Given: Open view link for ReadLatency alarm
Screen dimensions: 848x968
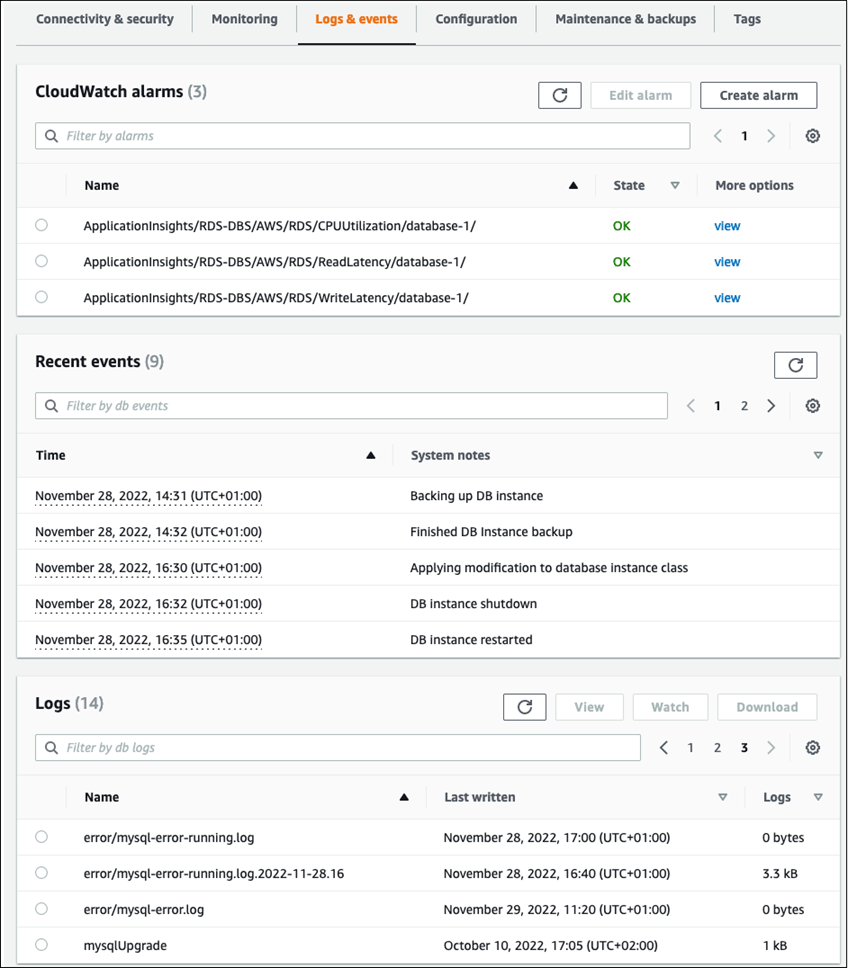Looking at the screenshot, I should (x=727, y=261).
